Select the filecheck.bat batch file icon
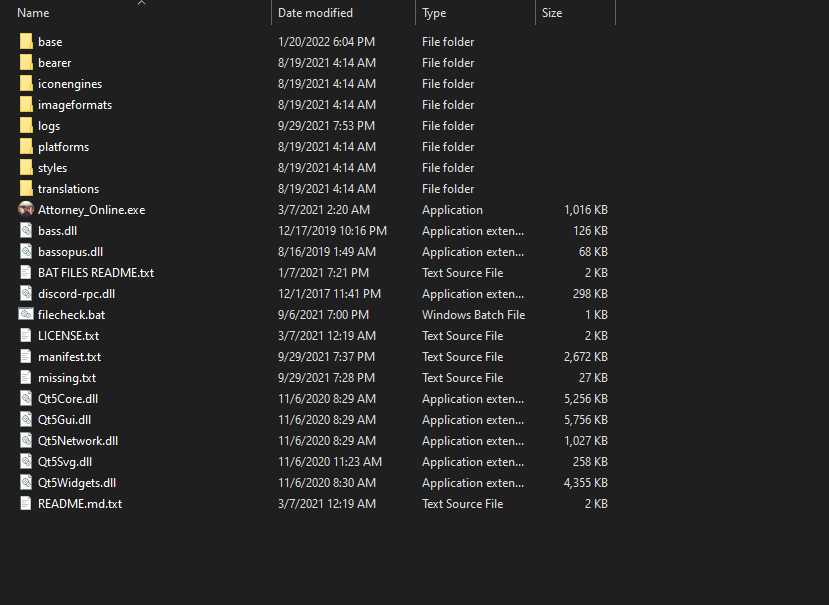 26,315
